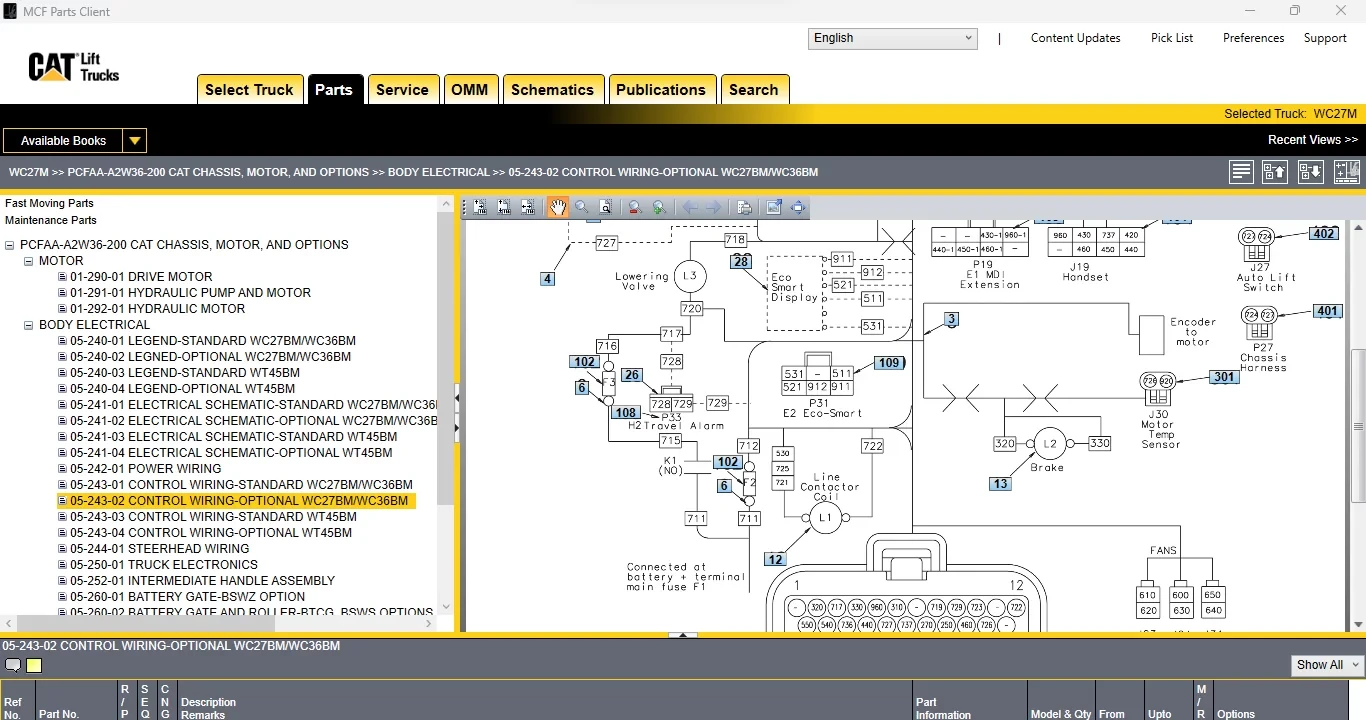Viewport: 1366px width, 720px height.
Task: Select 05-242-01 POWER WIRING tree item
Action: tap(145, 469)
